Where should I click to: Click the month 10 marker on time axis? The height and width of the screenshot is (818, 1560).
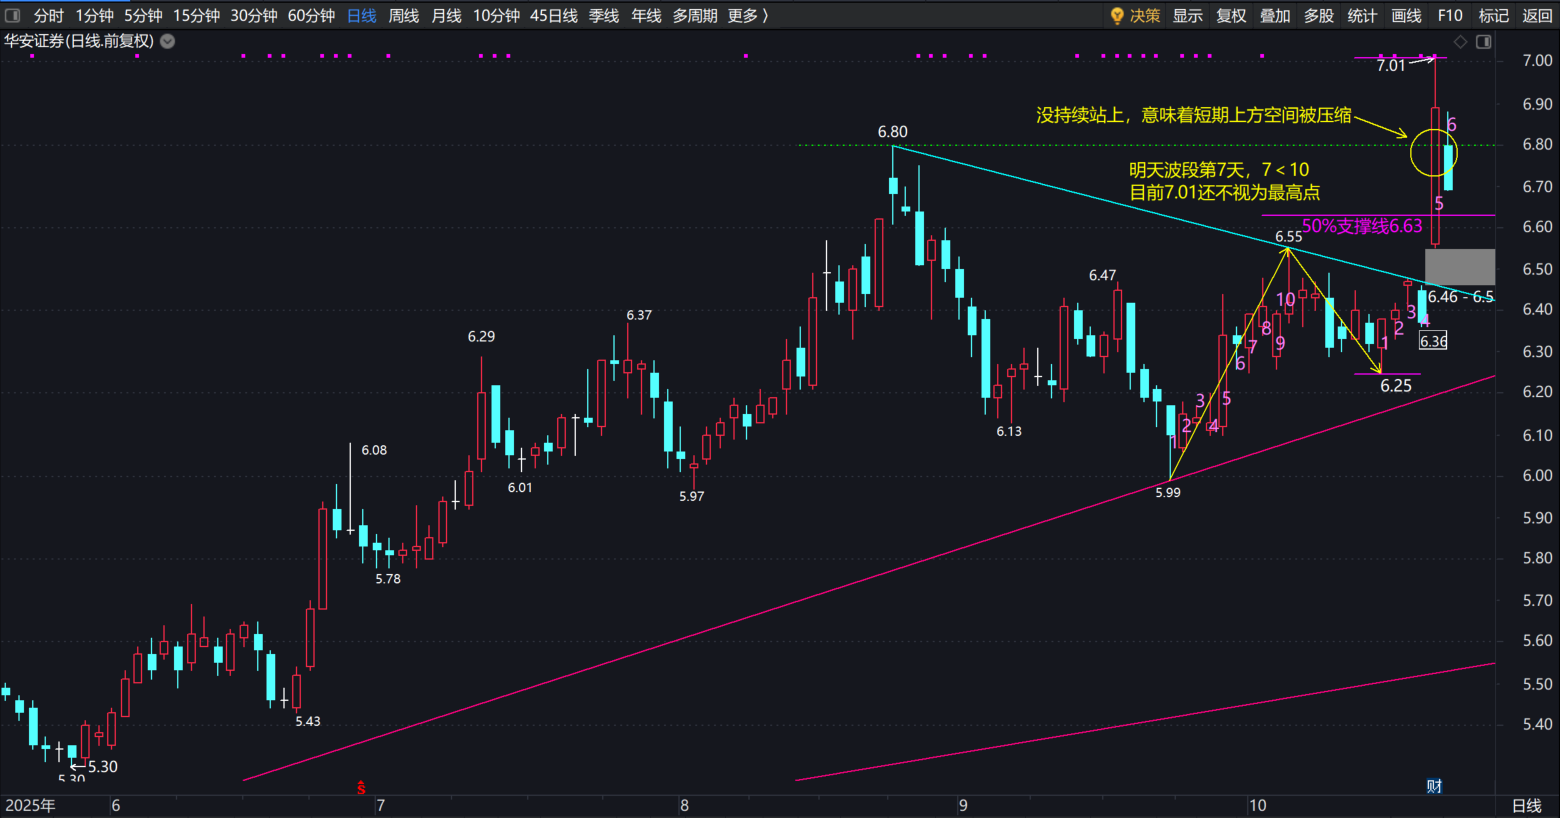(x=1257, y=805)
